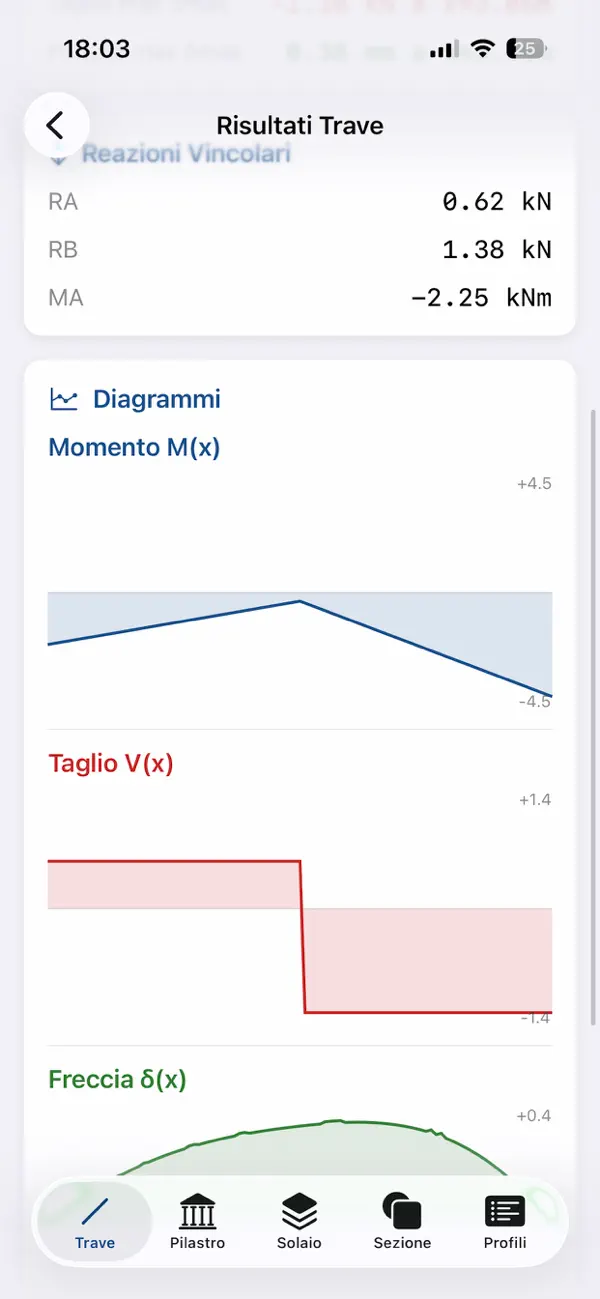This screenshot has height=1299, width=600.
Task: Go back using the left chevron
Action: tap(56, 124)
